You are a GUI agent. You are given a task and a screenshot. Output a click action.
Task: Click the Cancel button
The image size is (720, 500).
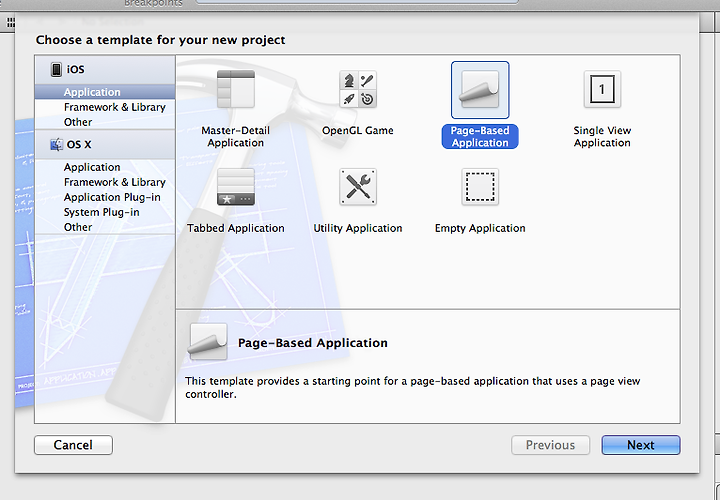[73, 445]
